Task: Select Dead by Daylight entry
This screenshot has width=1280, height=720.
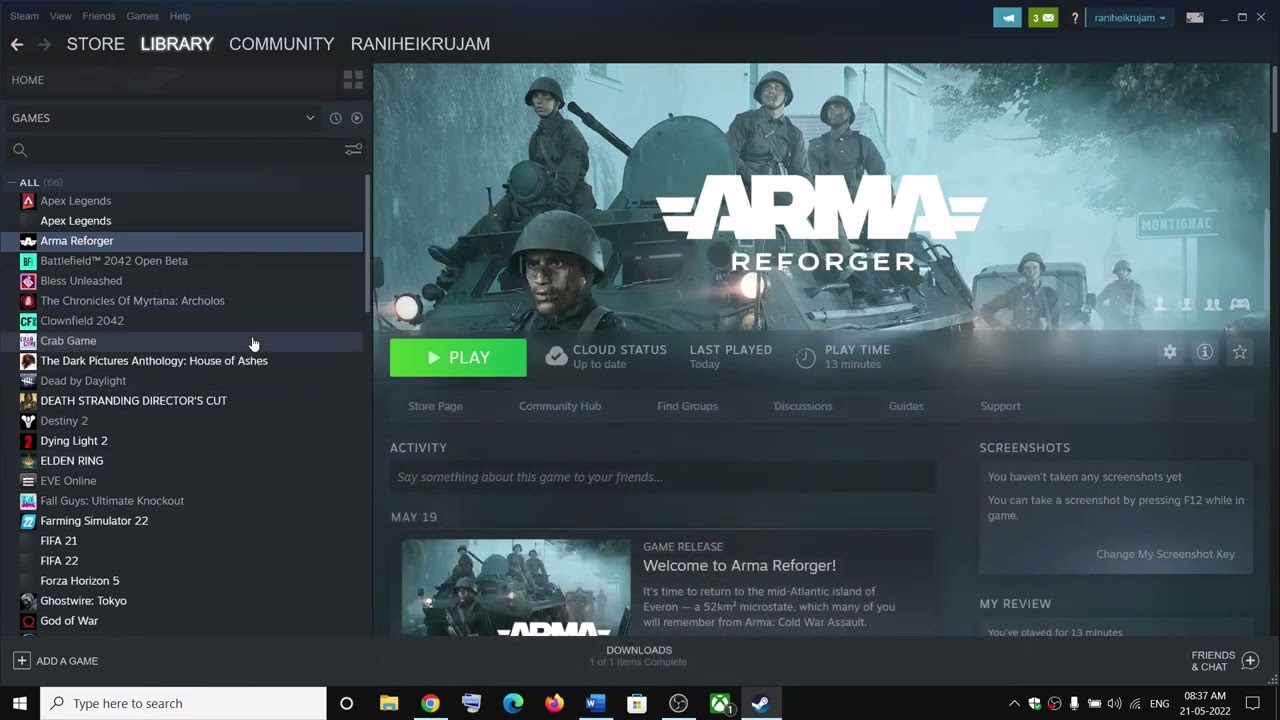Action: click(x=83, y=381)
